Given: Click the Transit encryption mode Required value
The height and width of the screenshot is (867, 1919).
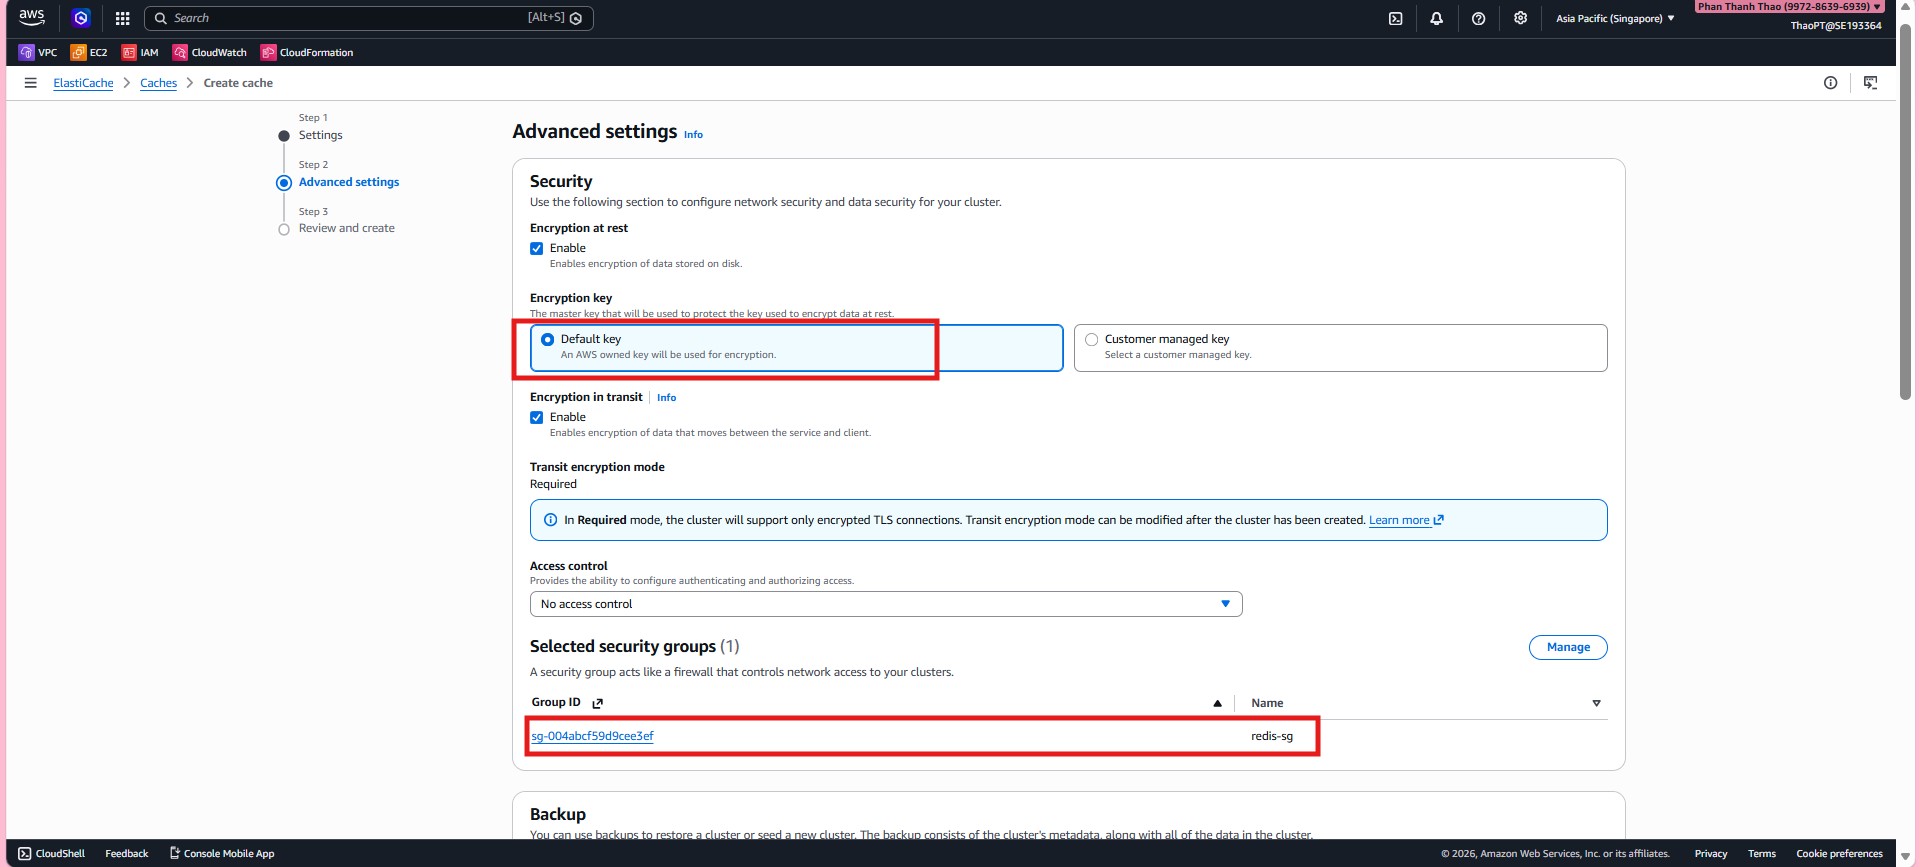Looking at the screenshot, I should pyautogui.click(x=553, y=484).
